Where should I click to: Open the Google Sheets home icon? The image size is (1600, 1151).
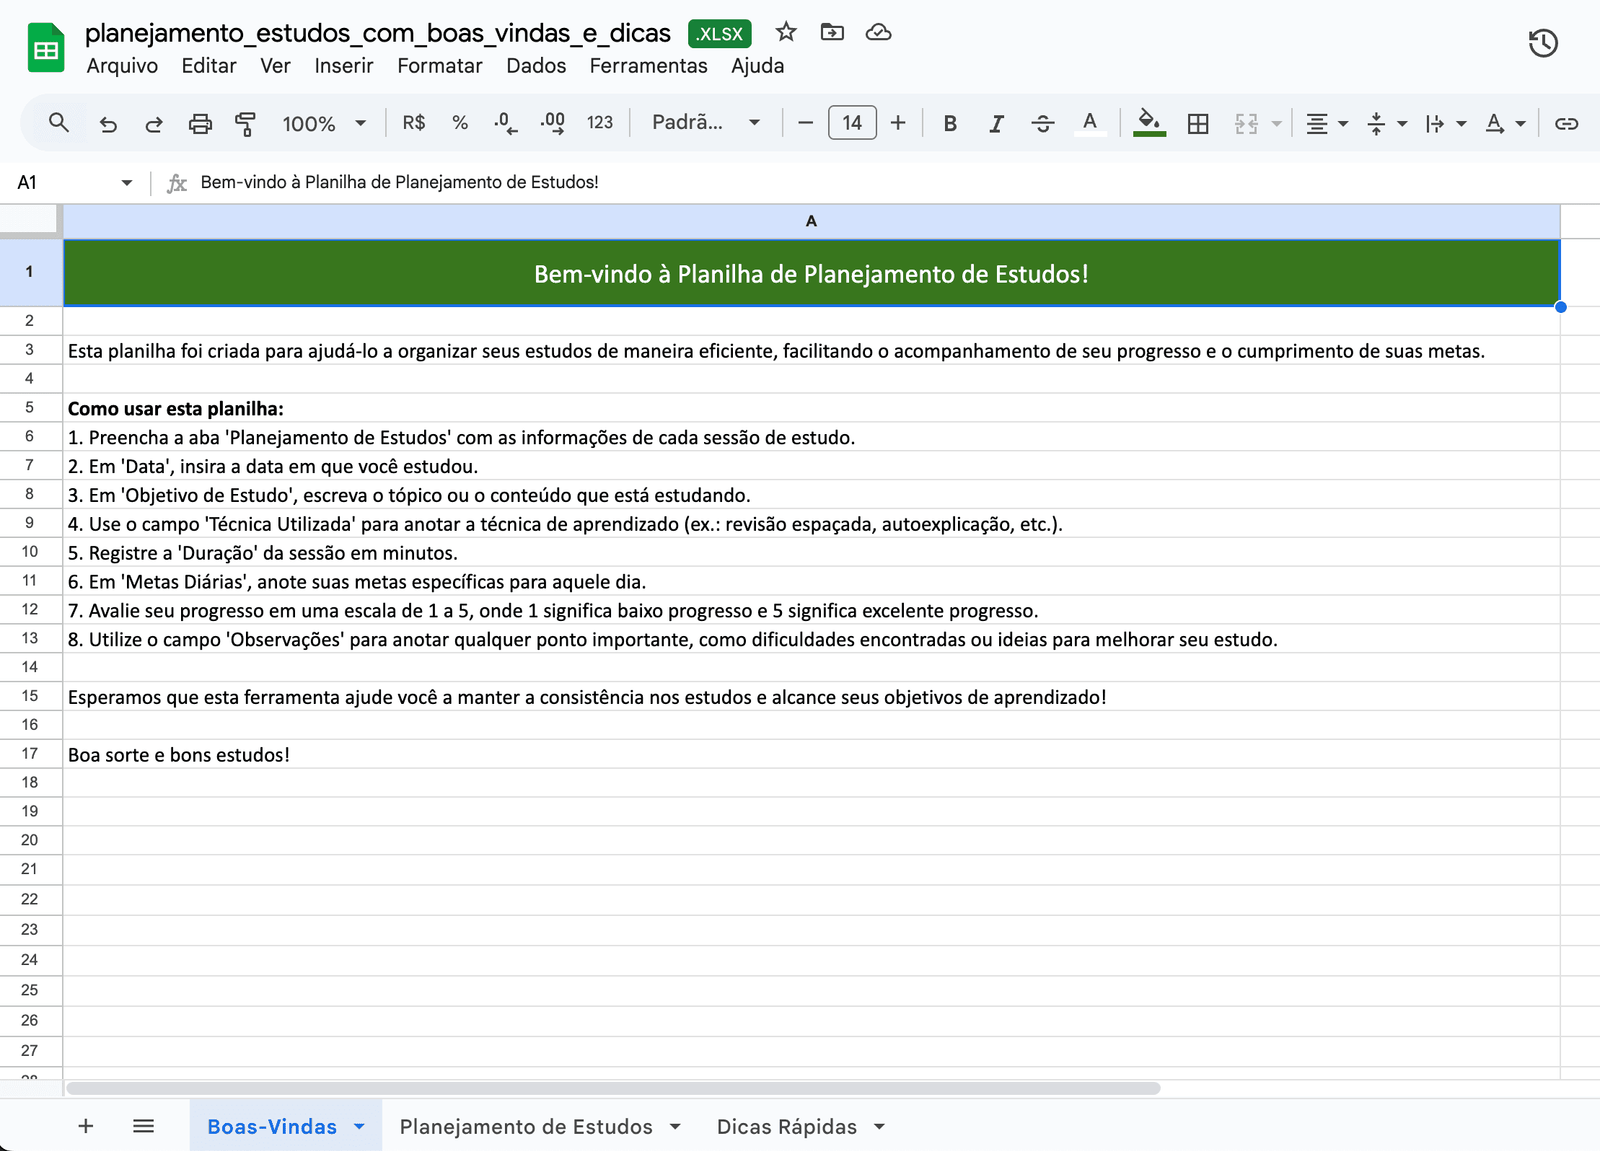(x=46, y=48)
